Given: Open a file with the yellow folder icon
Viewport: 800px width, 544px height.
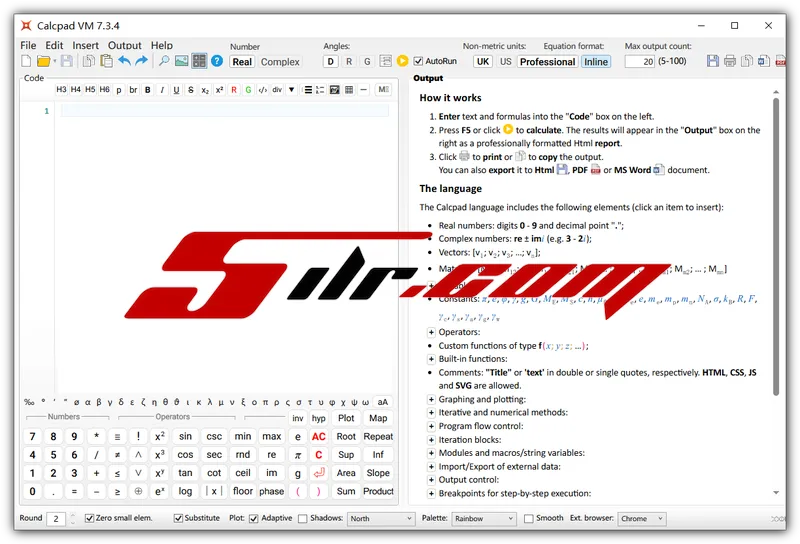Looking at the screenshot, I should [x=43, y=61].
